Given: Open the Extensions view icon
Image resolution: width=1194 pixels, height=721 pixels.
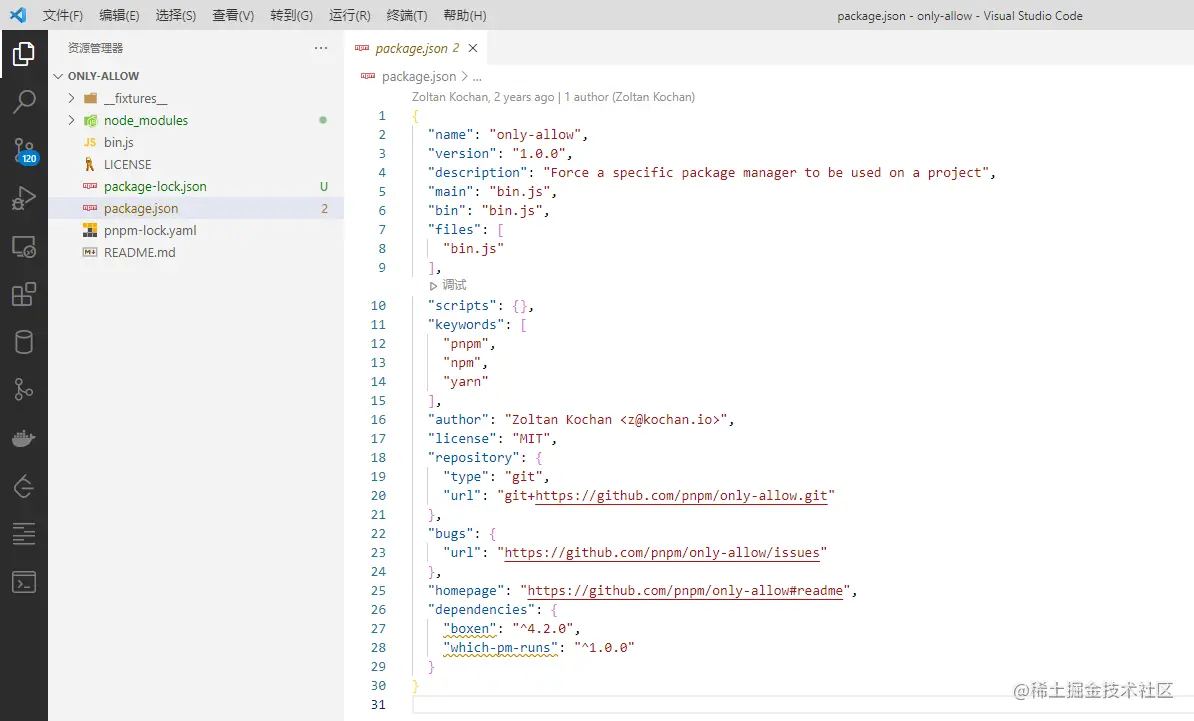Looking at the screenshot, I should point(24,295).
